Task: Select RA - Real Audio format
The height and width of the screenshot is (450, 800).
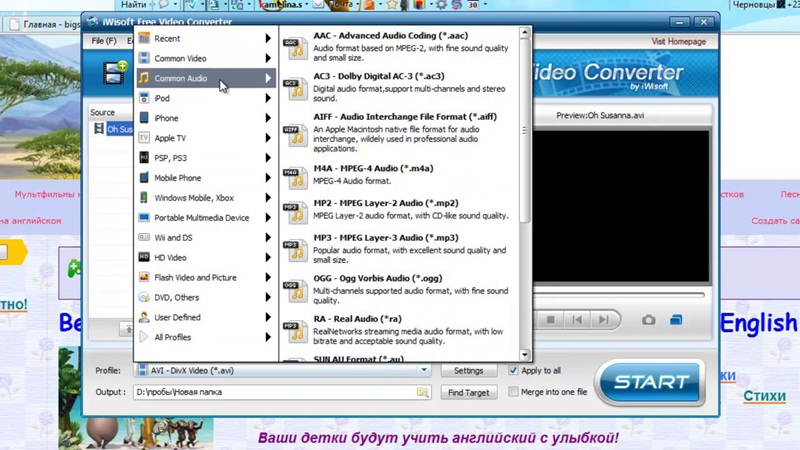Action: point(398,330)
